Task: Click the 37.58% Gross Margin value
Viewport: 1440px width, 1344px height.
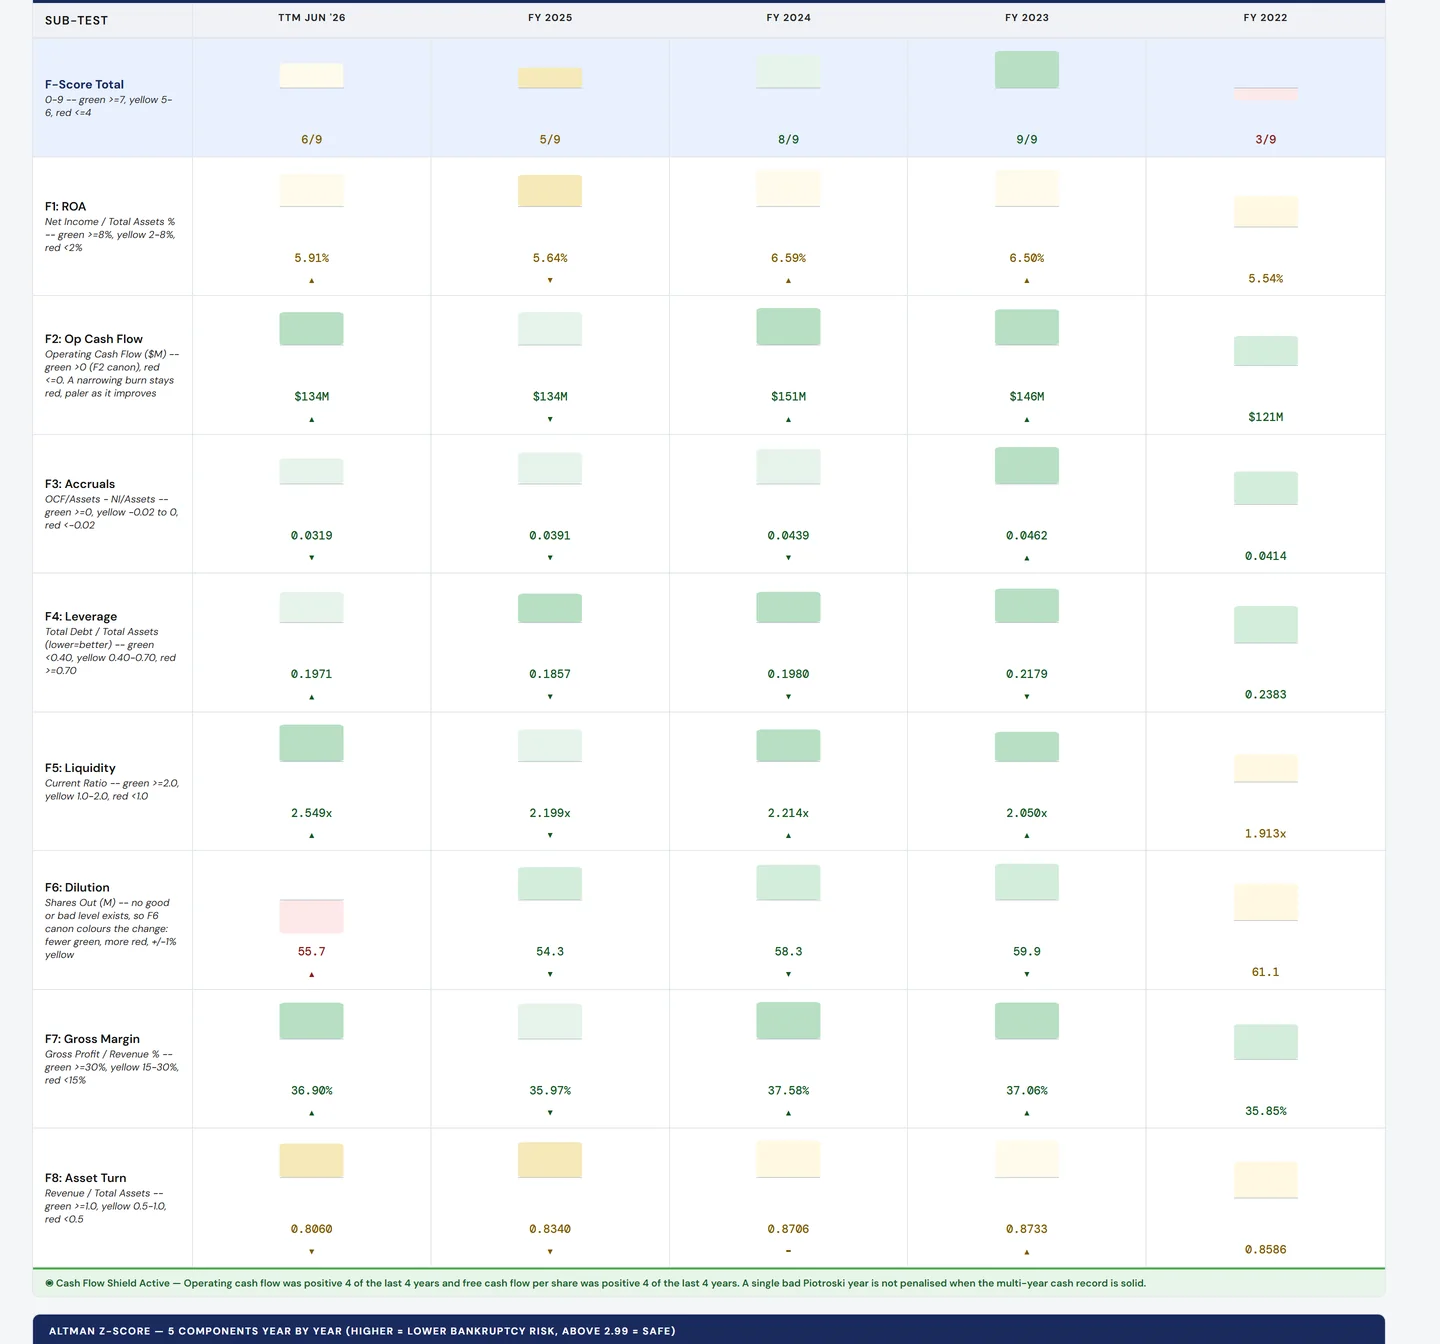Action: [789, 1091]
